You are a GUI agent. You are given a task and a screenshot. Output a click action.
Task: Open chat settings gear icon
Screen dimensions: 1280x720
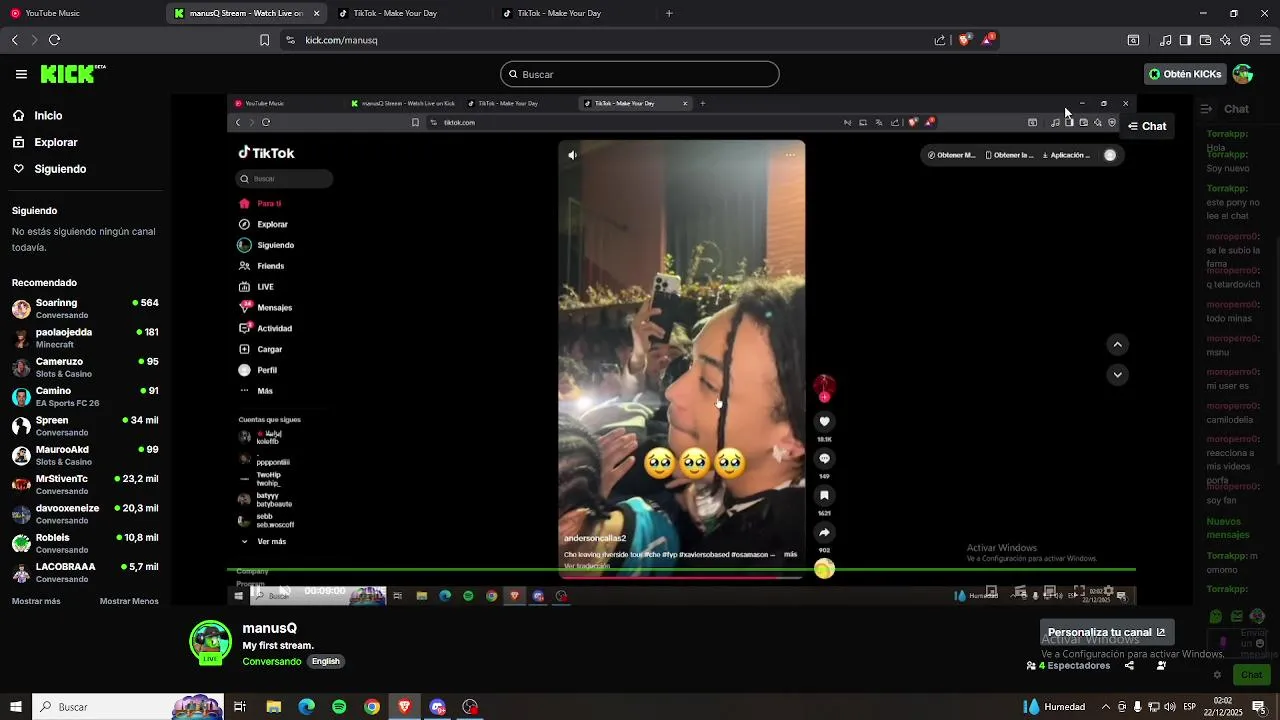[x=1217, y=675]
